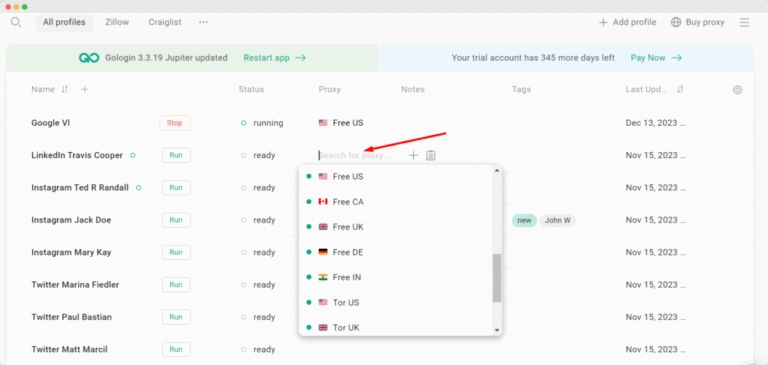Click the table settings gear icon
This screenshot has width=768, height=365.
click(738, 90)
